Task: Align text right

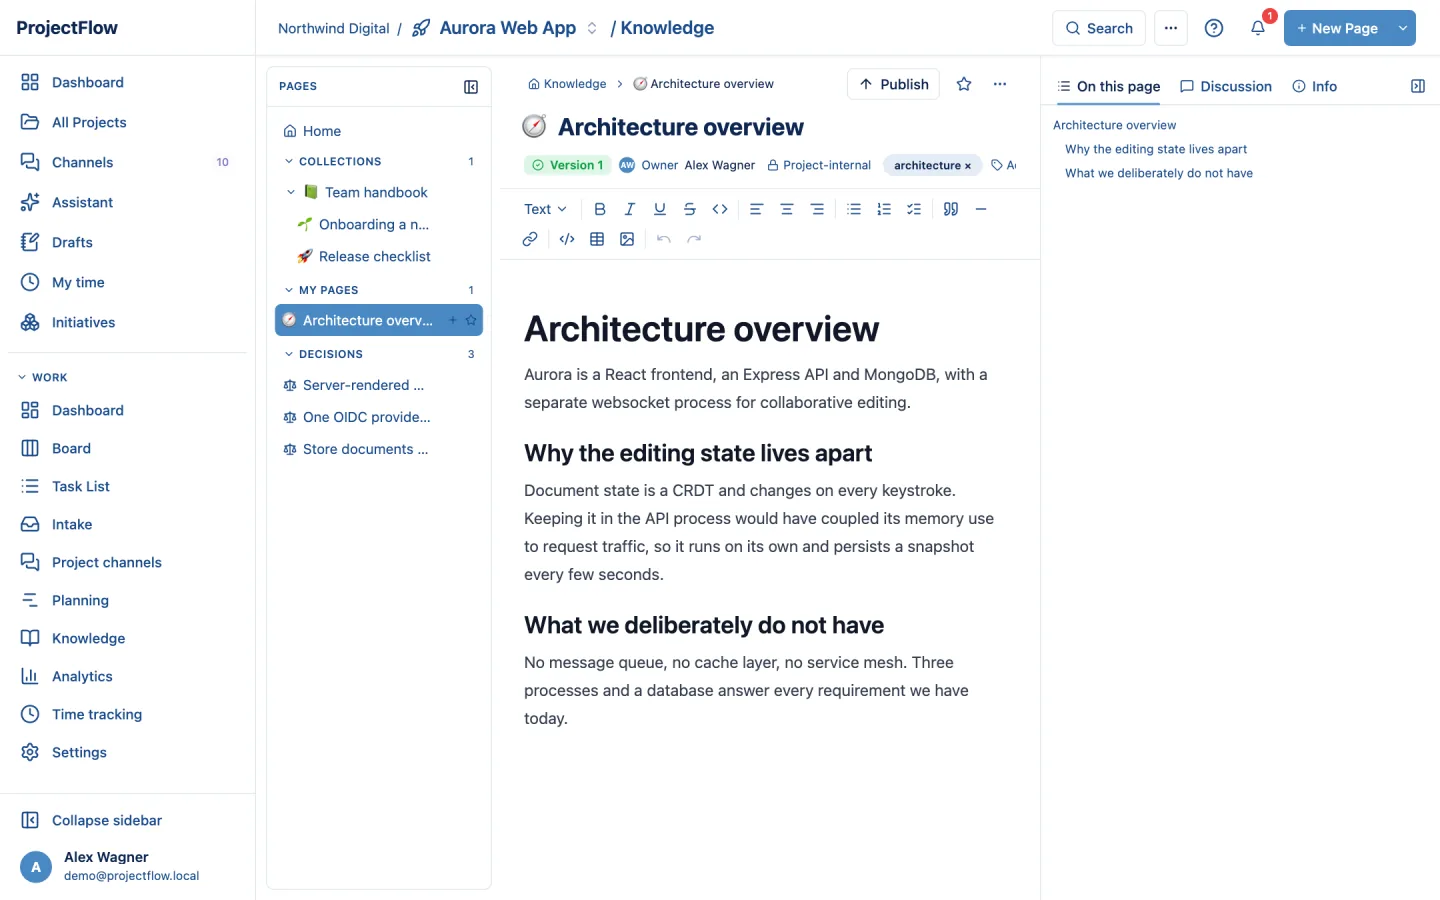Action: click(x=817, y=209)
